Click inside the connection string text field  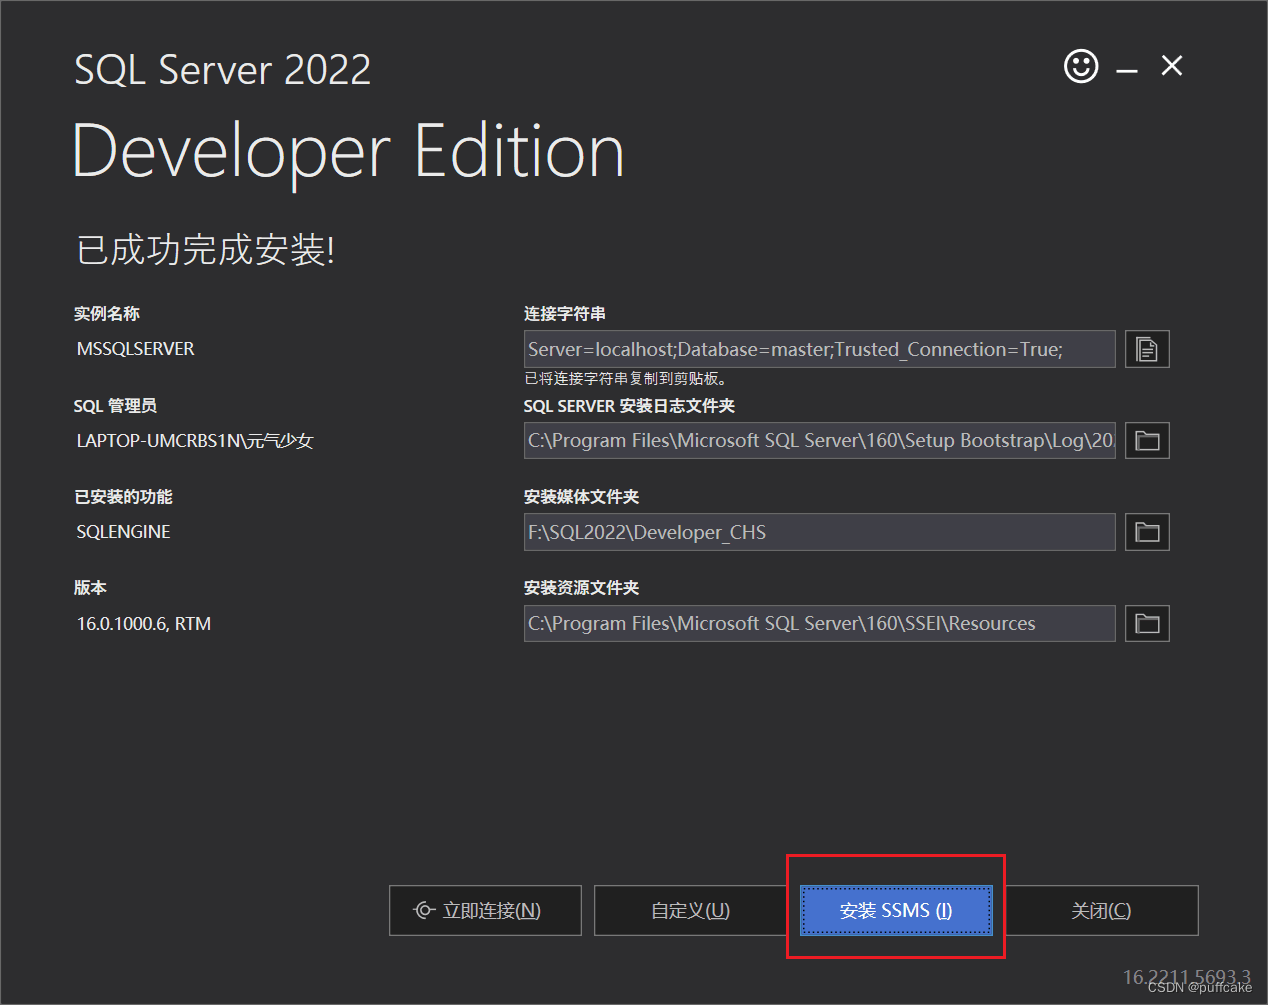tap(819, 350)
